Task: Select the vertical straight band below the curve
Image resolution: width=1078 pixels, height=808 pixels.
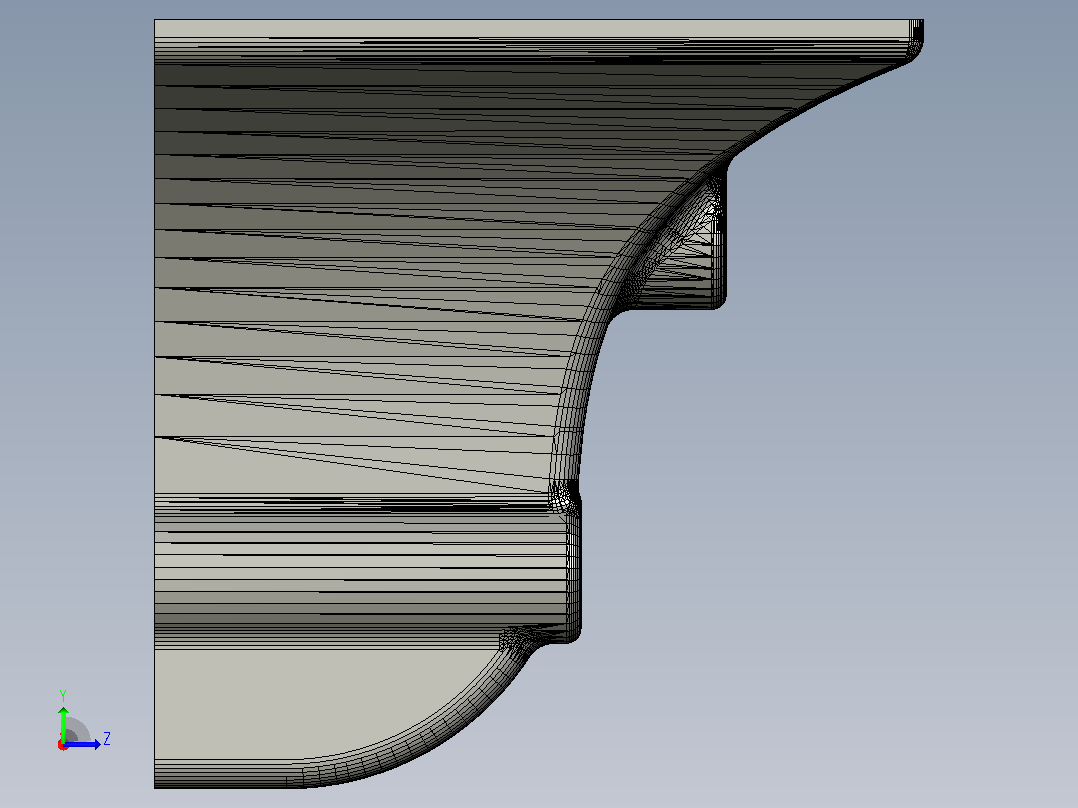Action: pos(573,571)
